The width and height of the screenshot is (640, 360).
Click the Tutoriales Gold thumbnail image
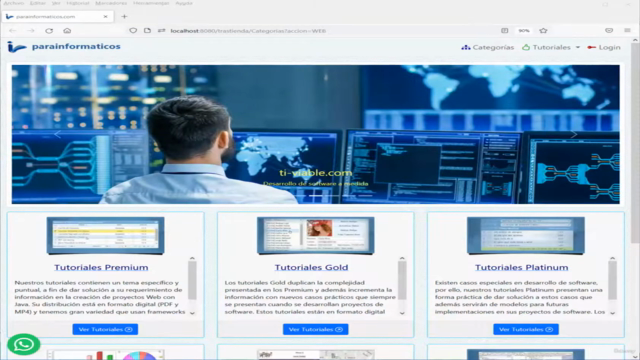tap(316, 236)
